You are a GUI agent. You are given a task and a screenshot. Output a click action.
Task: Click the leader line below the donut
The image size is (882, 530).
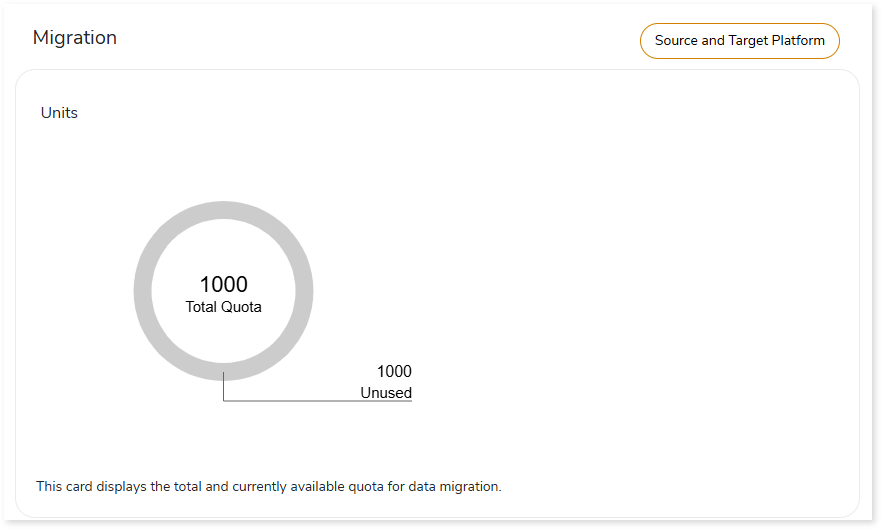point(223,388)
